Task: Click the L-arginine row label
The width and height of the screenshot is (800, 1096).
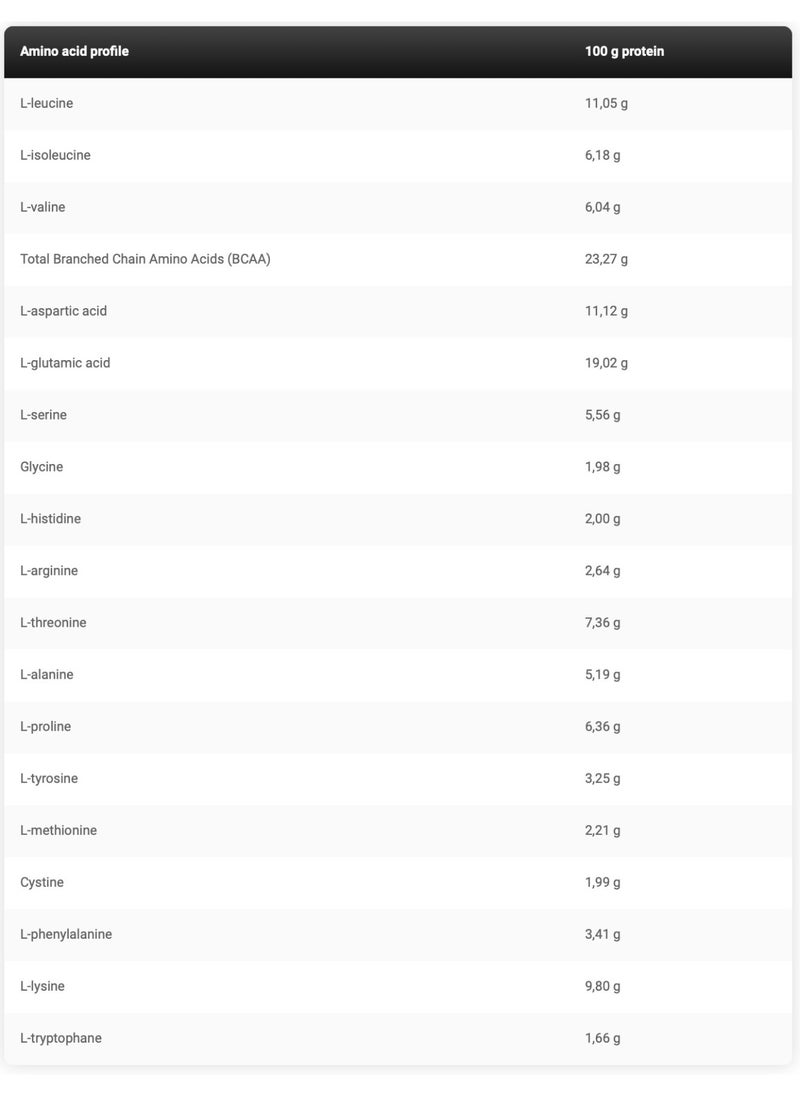Action: point(49,570)
